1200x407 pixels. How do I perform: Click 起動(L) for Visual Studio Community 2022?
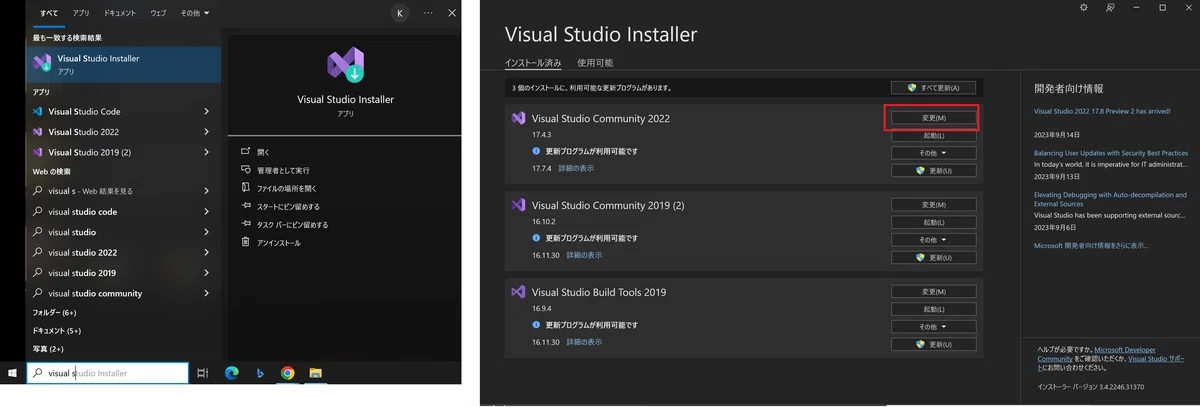tap(933, 136)
